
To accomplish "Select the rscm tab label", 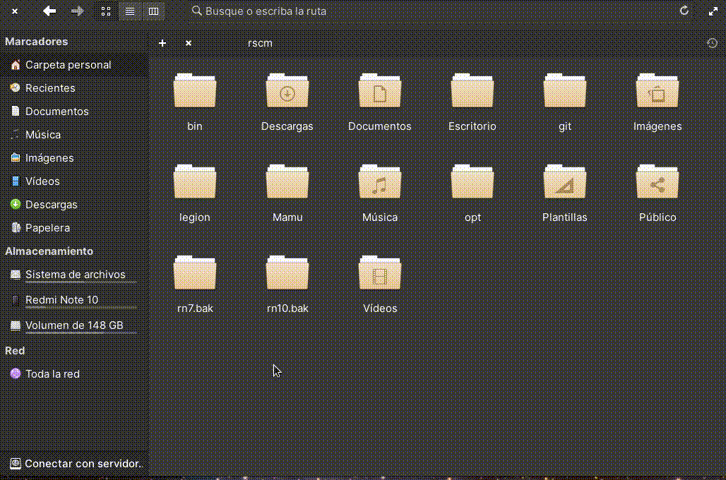I will click(x=260, y=43).
